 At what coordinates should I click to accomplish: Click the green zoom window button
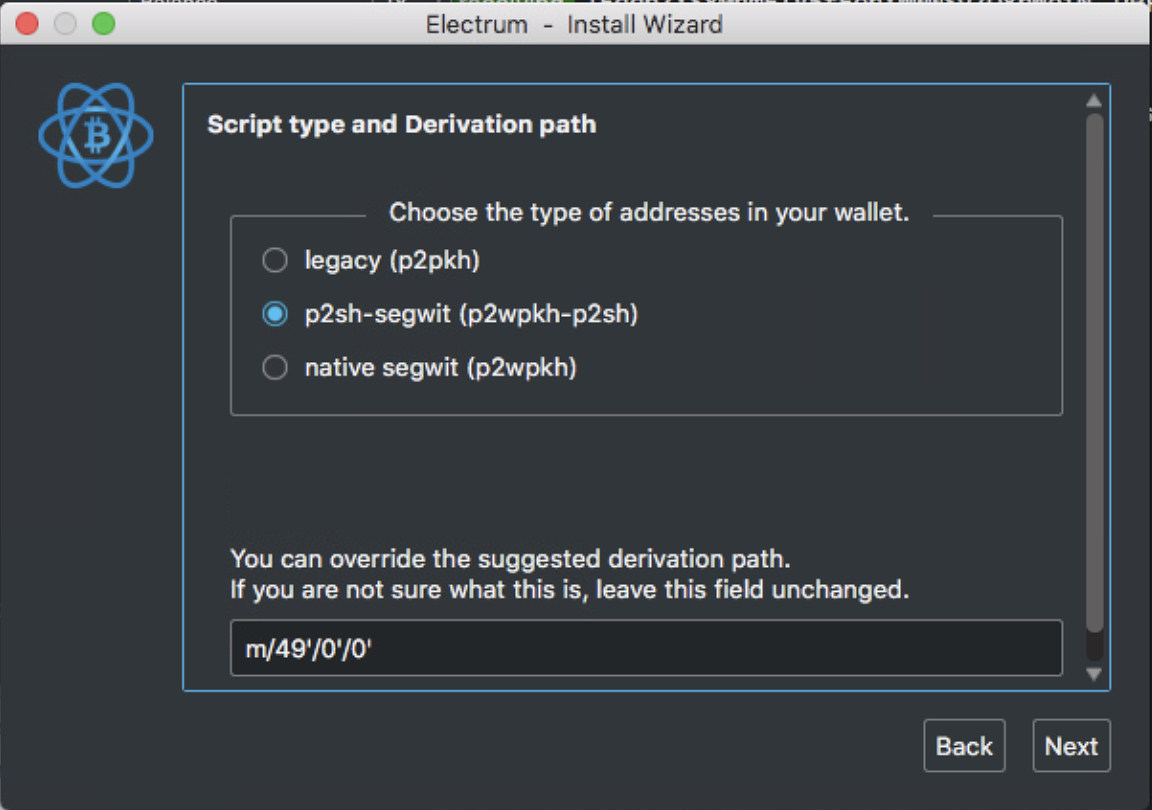pyautogui.click(x=104, y=24)
